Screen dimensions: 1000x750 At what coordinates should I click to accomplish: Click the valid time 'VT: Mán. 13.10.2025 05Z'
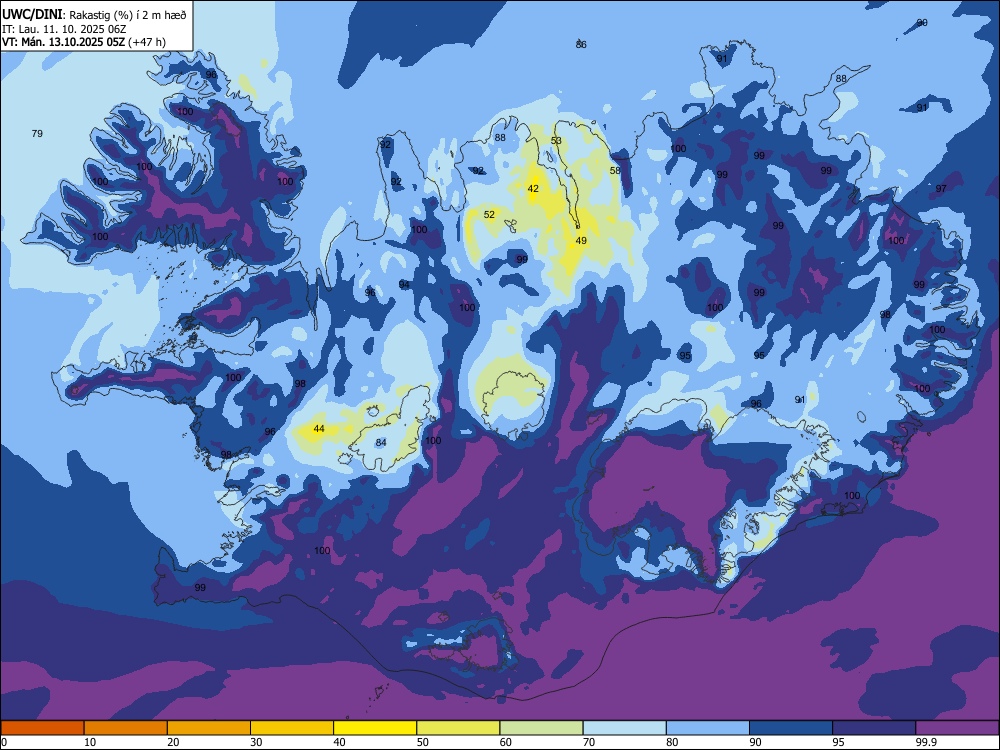tap(64, 42)
